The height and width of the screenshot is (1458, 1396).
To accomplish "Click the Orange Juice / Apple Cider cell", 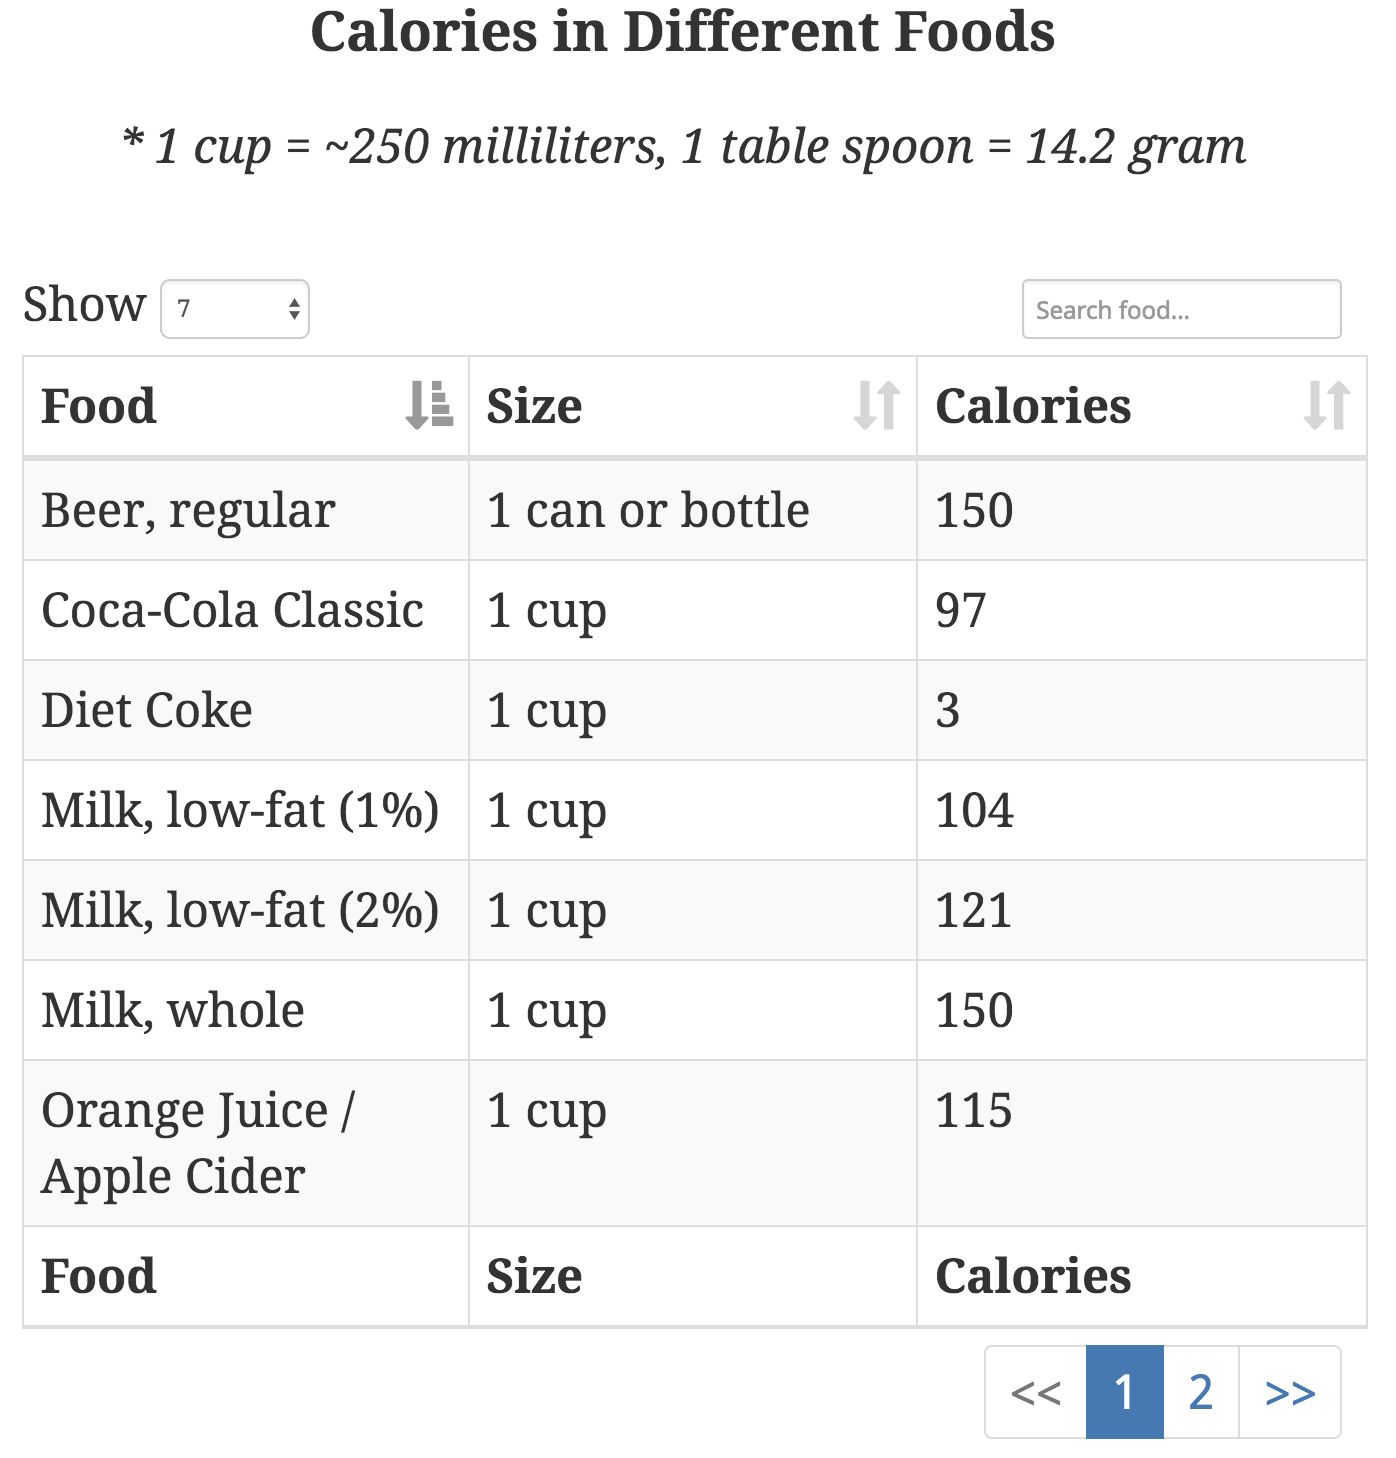I will pyautogui.click(x=198, y=1142).
